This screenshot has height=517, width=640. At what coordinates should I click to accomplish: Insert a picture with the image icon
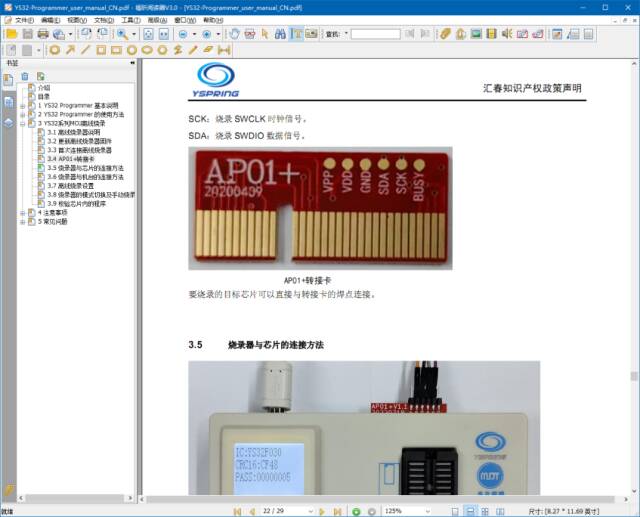click(476, 34)
